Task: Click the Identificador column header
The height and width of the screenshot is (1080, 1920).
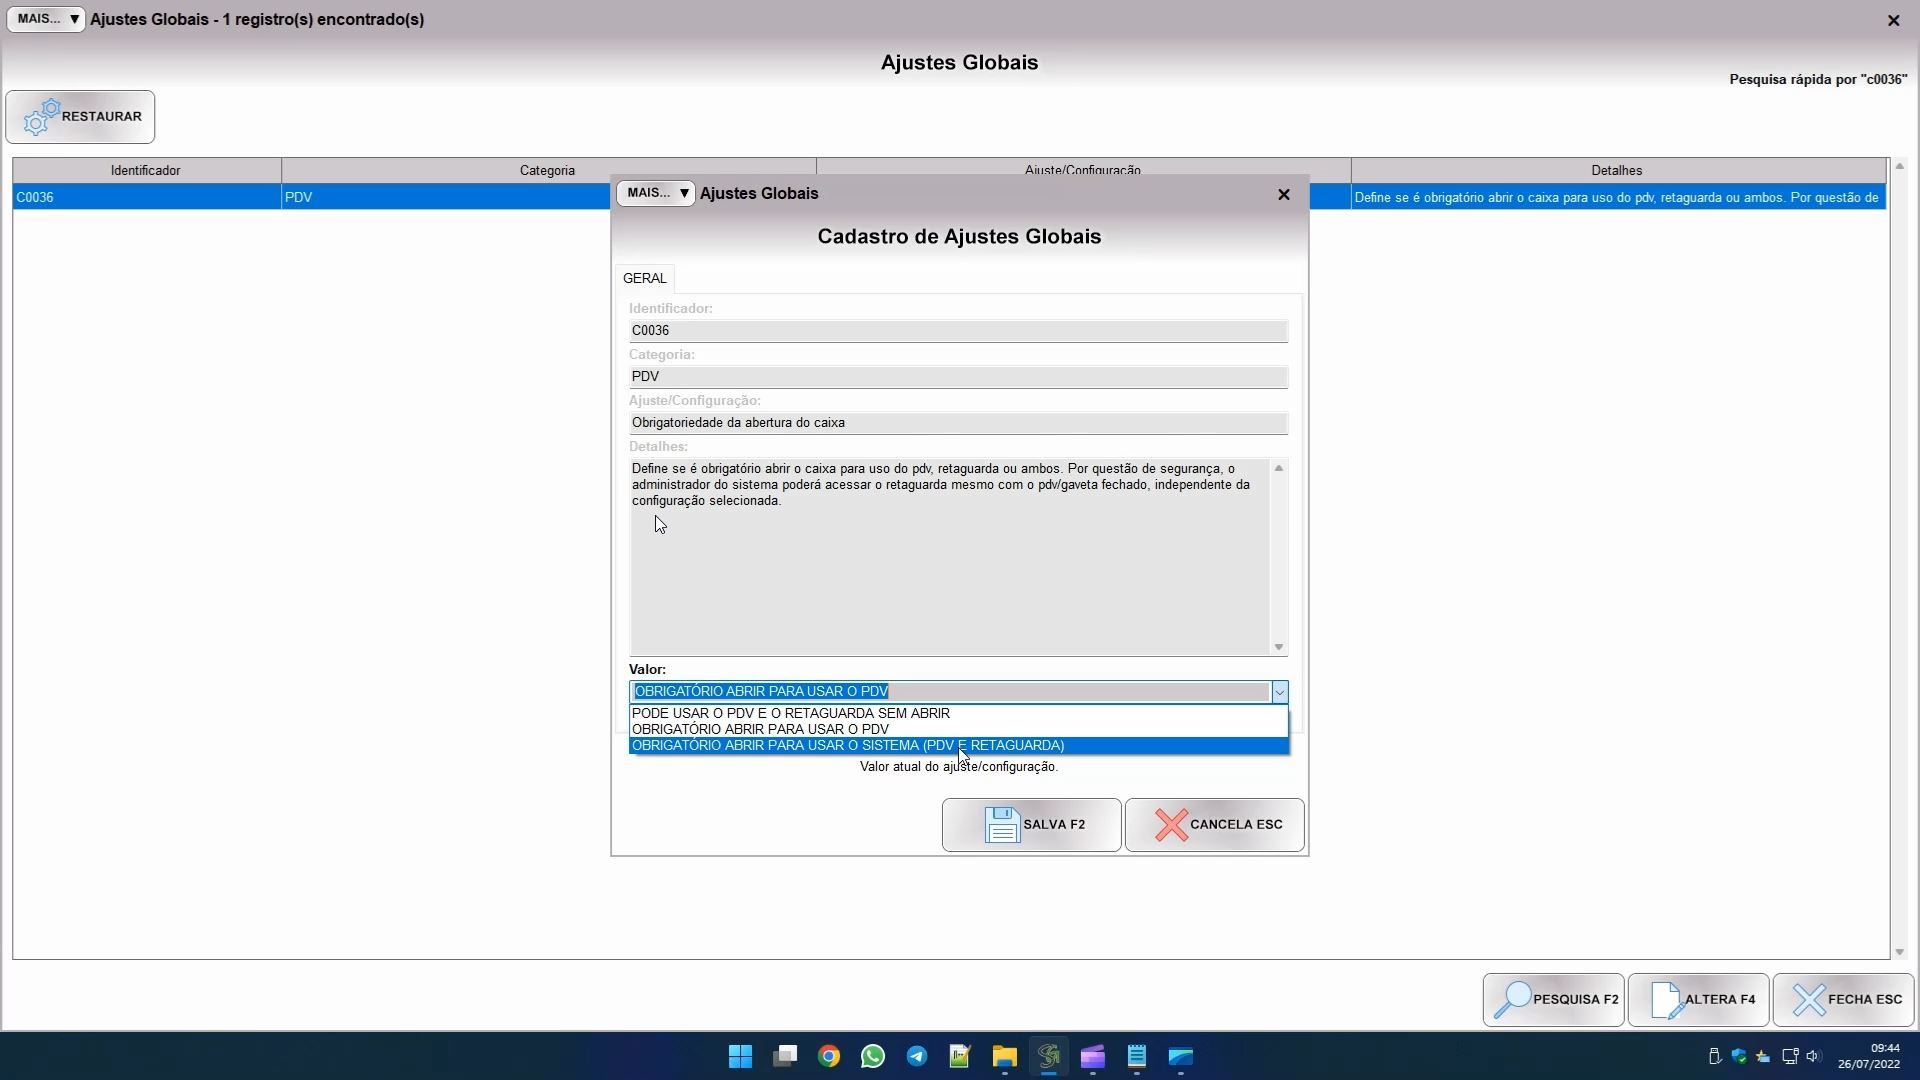Action: [145, 170]
